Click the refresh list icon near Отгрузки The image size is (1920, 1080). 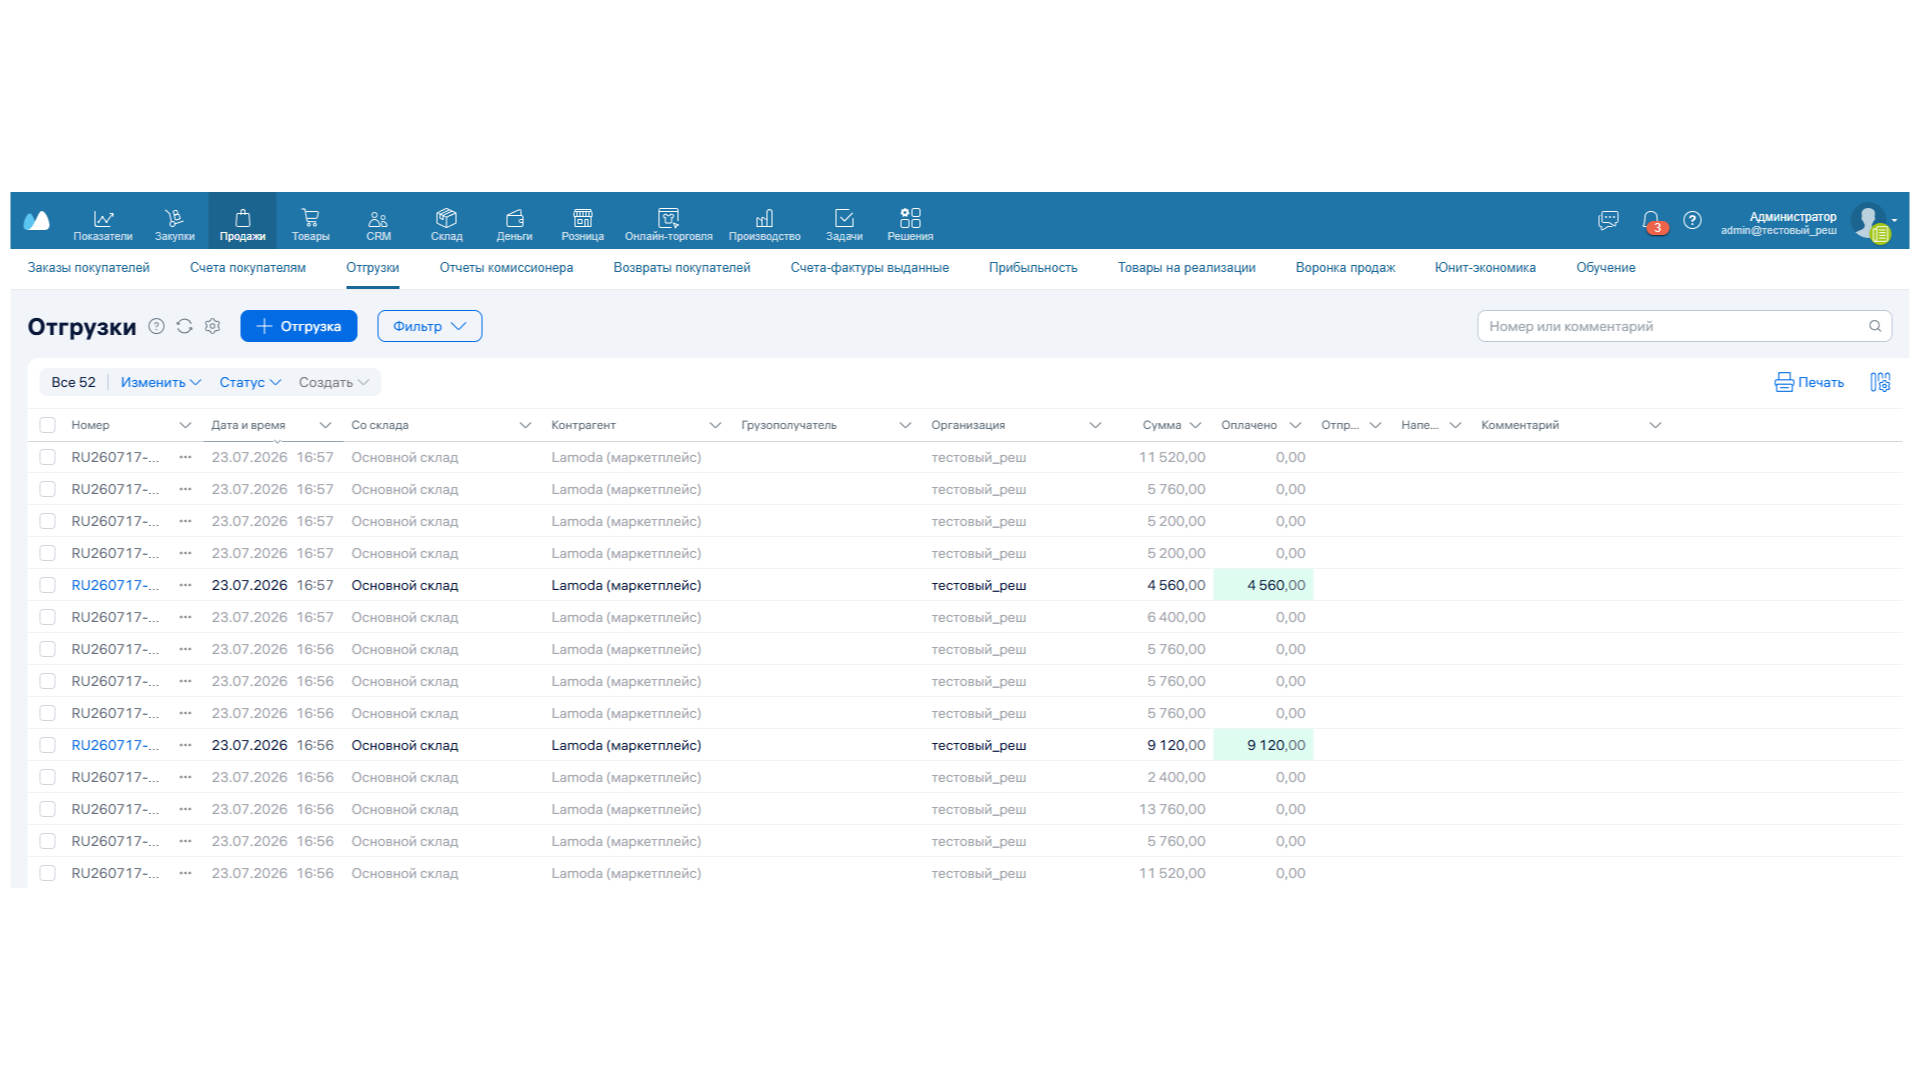coord(184,326)
